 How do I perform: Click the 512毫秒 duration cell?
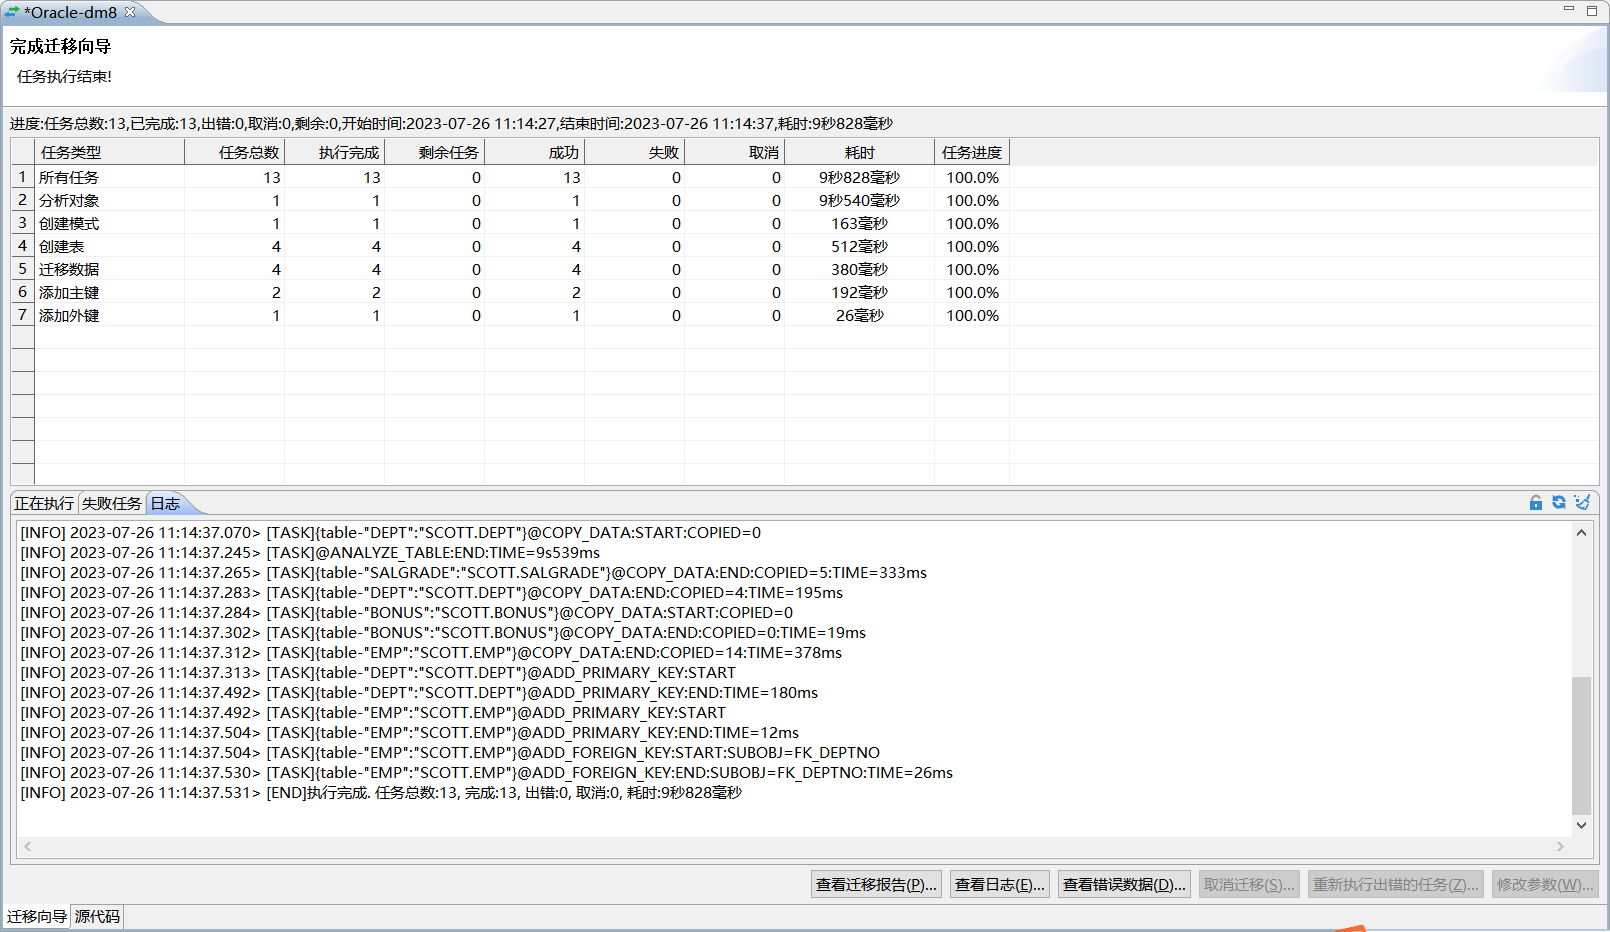(x=860, y=246)
